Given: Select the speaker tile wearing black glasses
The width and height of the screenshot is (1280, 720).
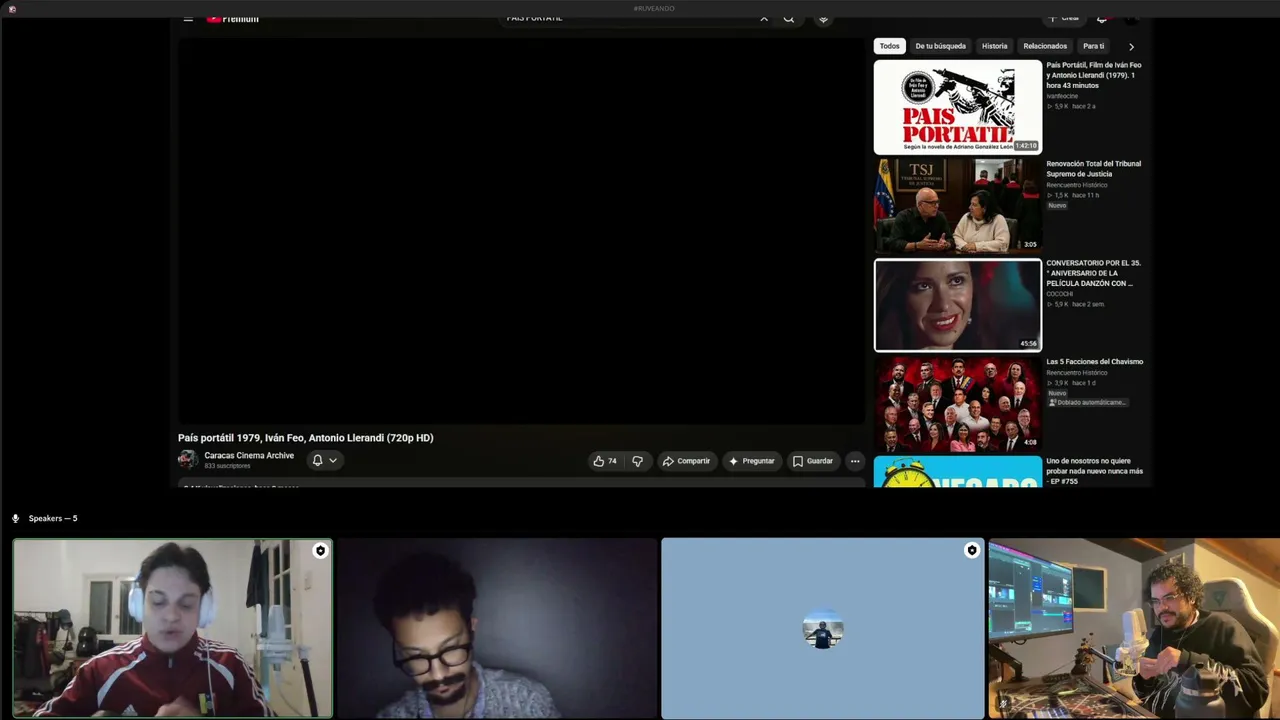Looking at the screenshot, I should pyautogui.click(x=497, y=628).
